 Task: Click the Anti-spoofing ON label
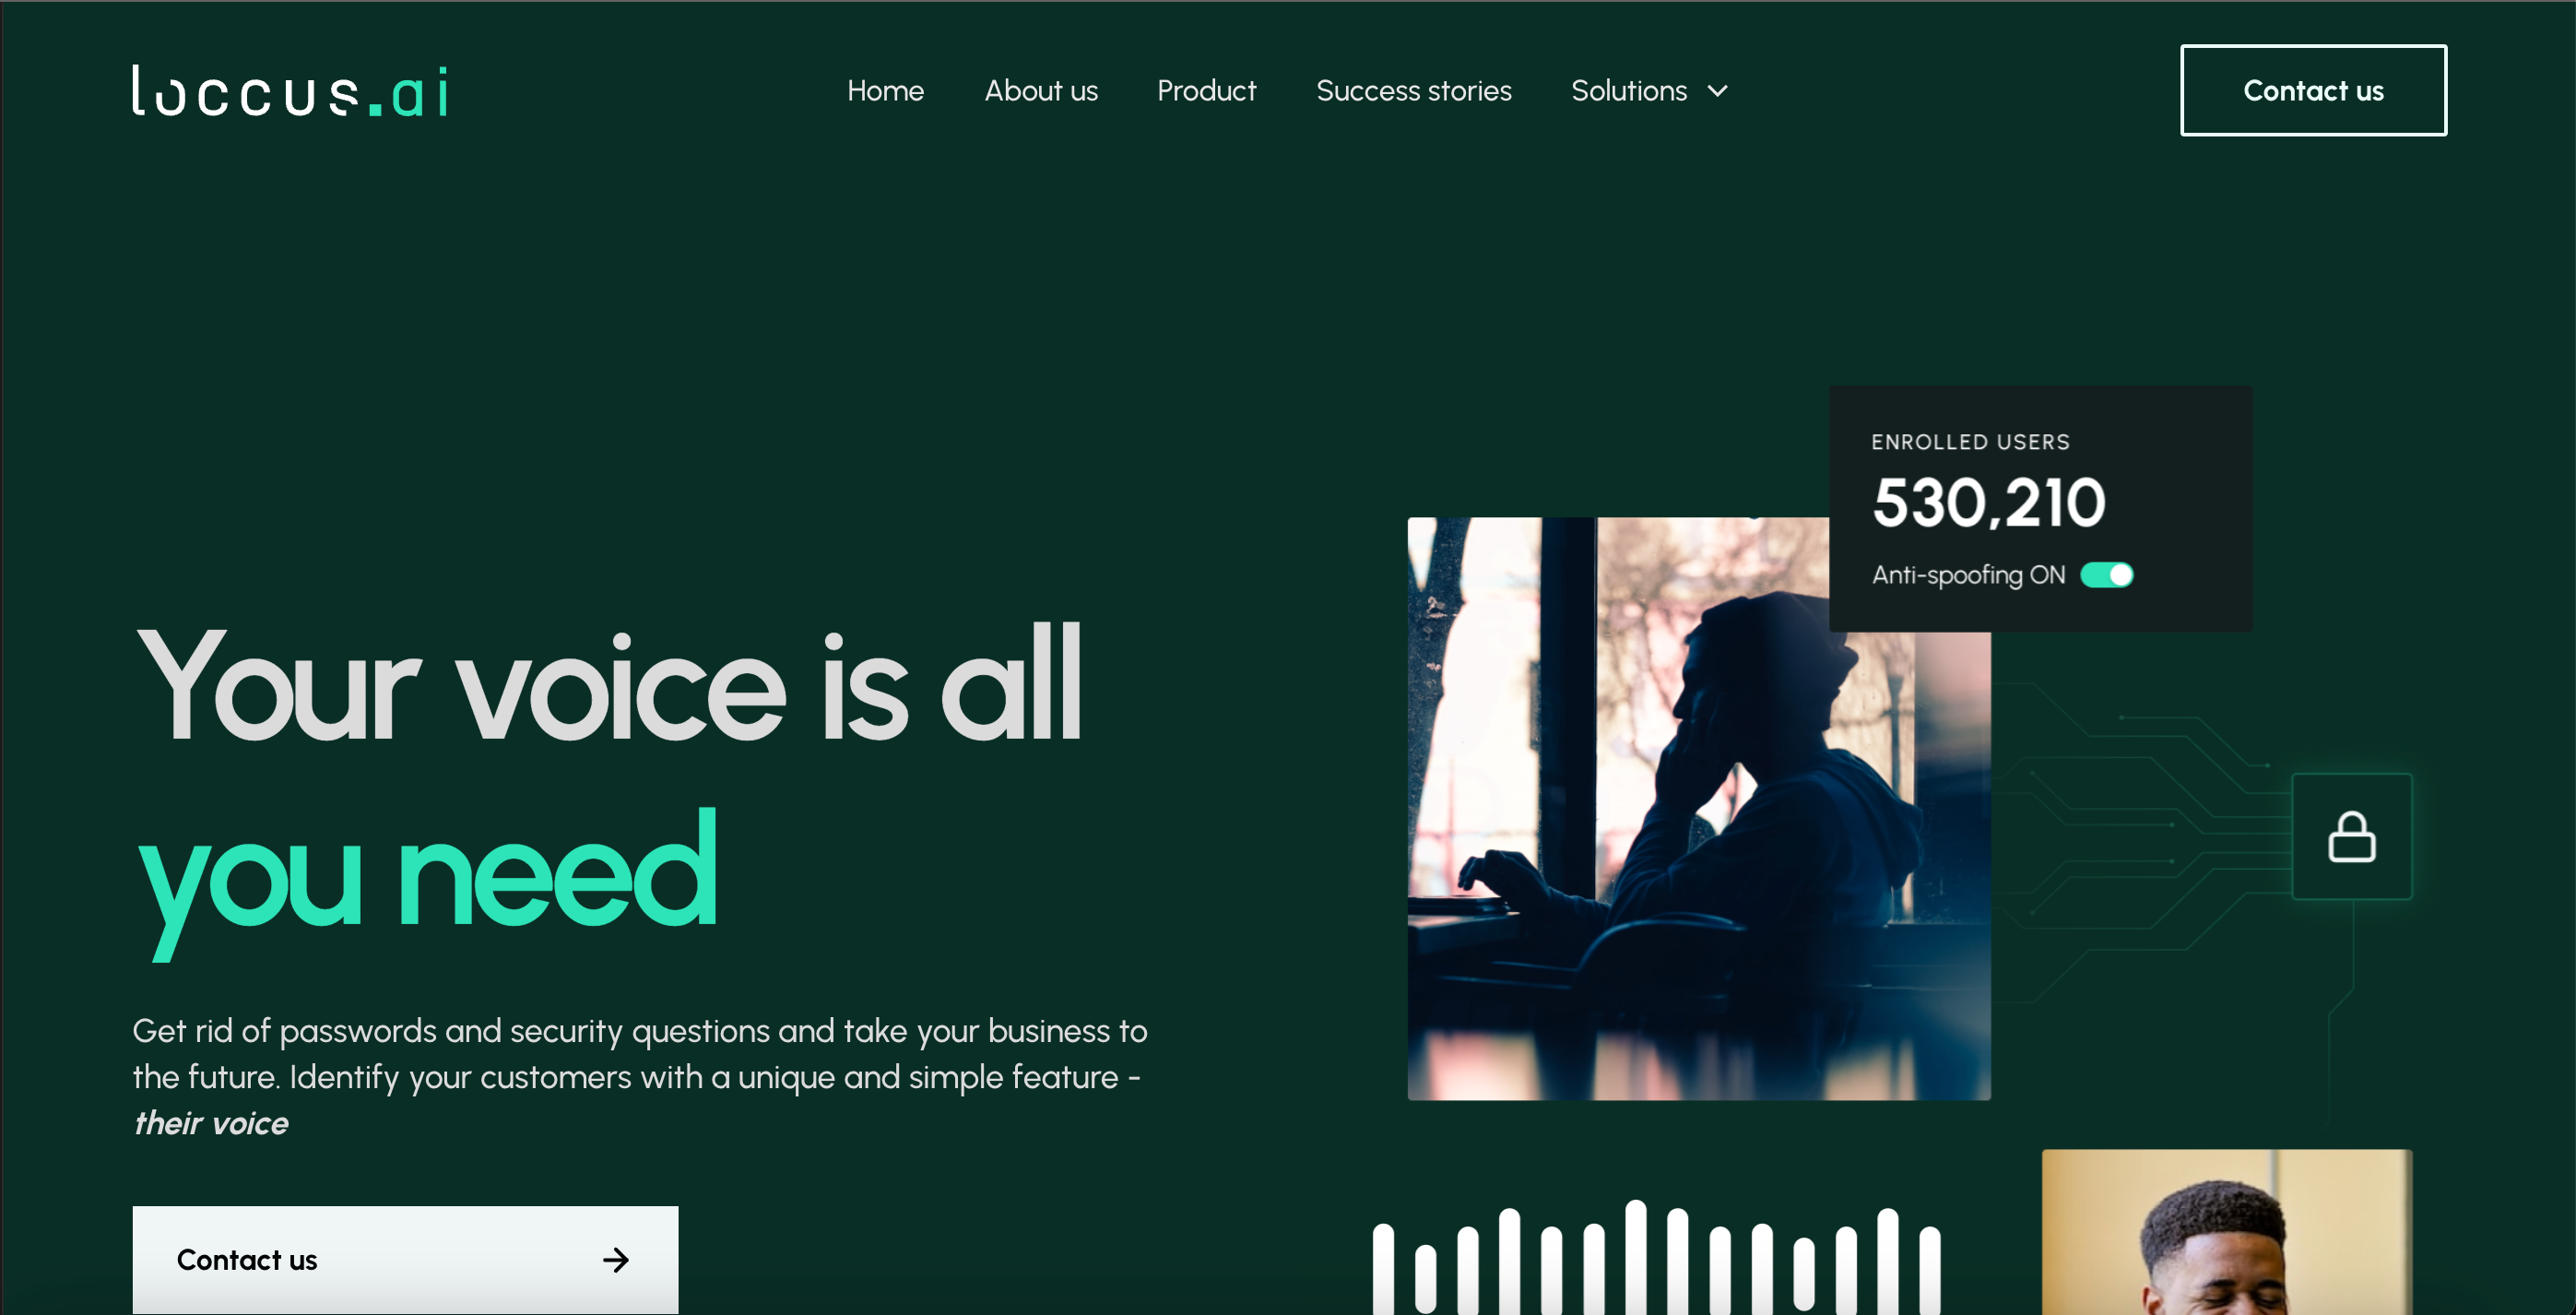(x=1968, y=575)
